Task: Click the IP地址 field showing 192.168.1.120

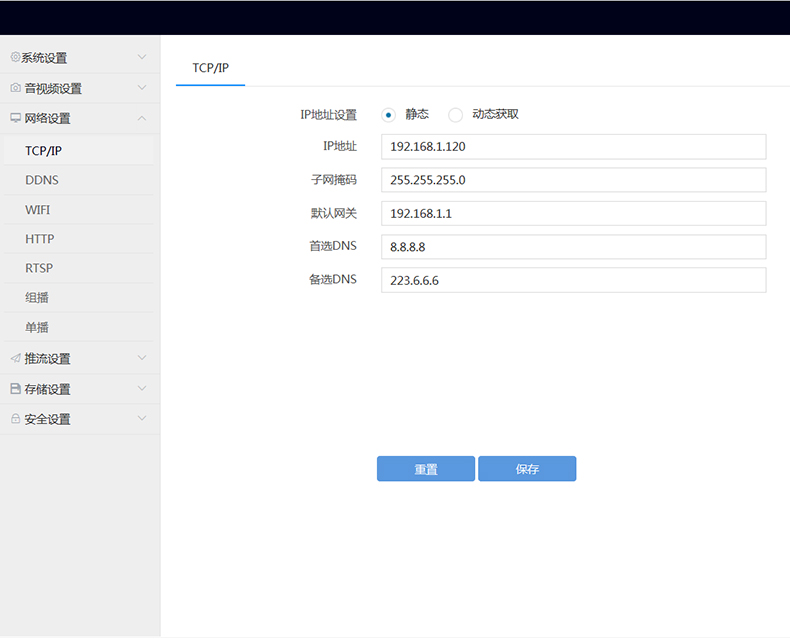Action: point(573,147)
